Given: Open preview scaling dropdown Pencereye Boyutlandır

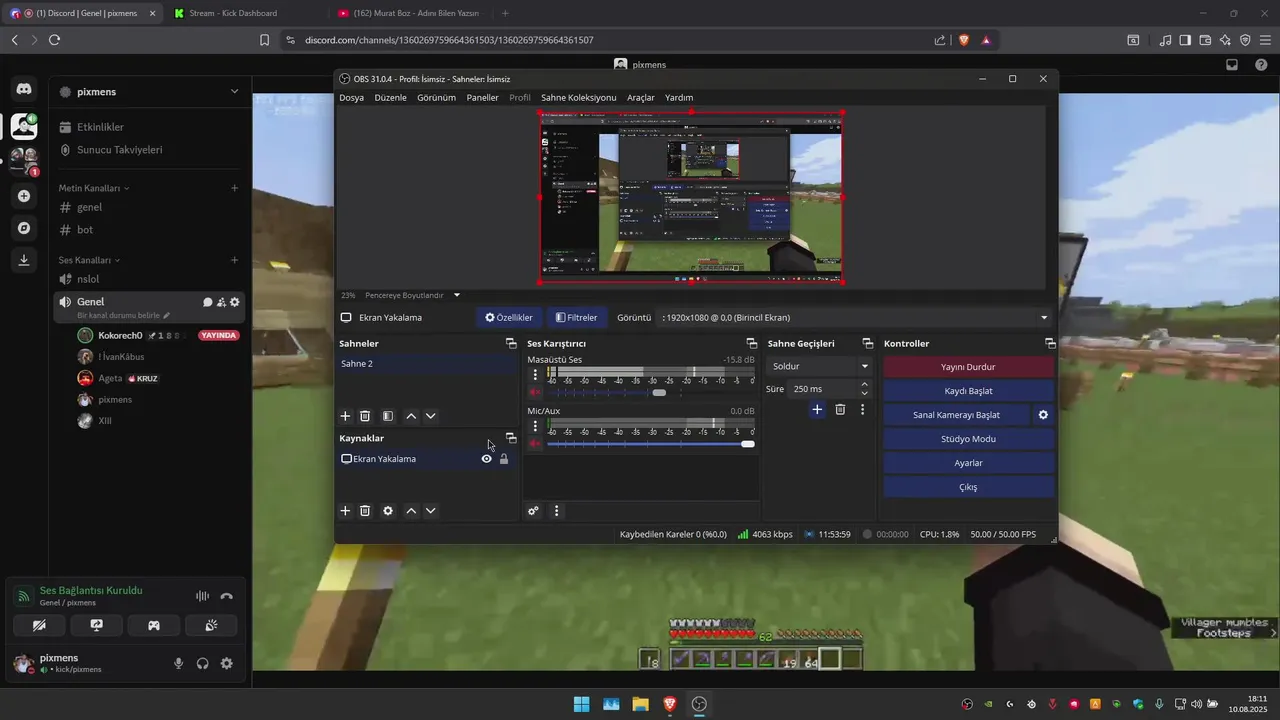Looking at the screenshot, I should click(x=457, y=295).
